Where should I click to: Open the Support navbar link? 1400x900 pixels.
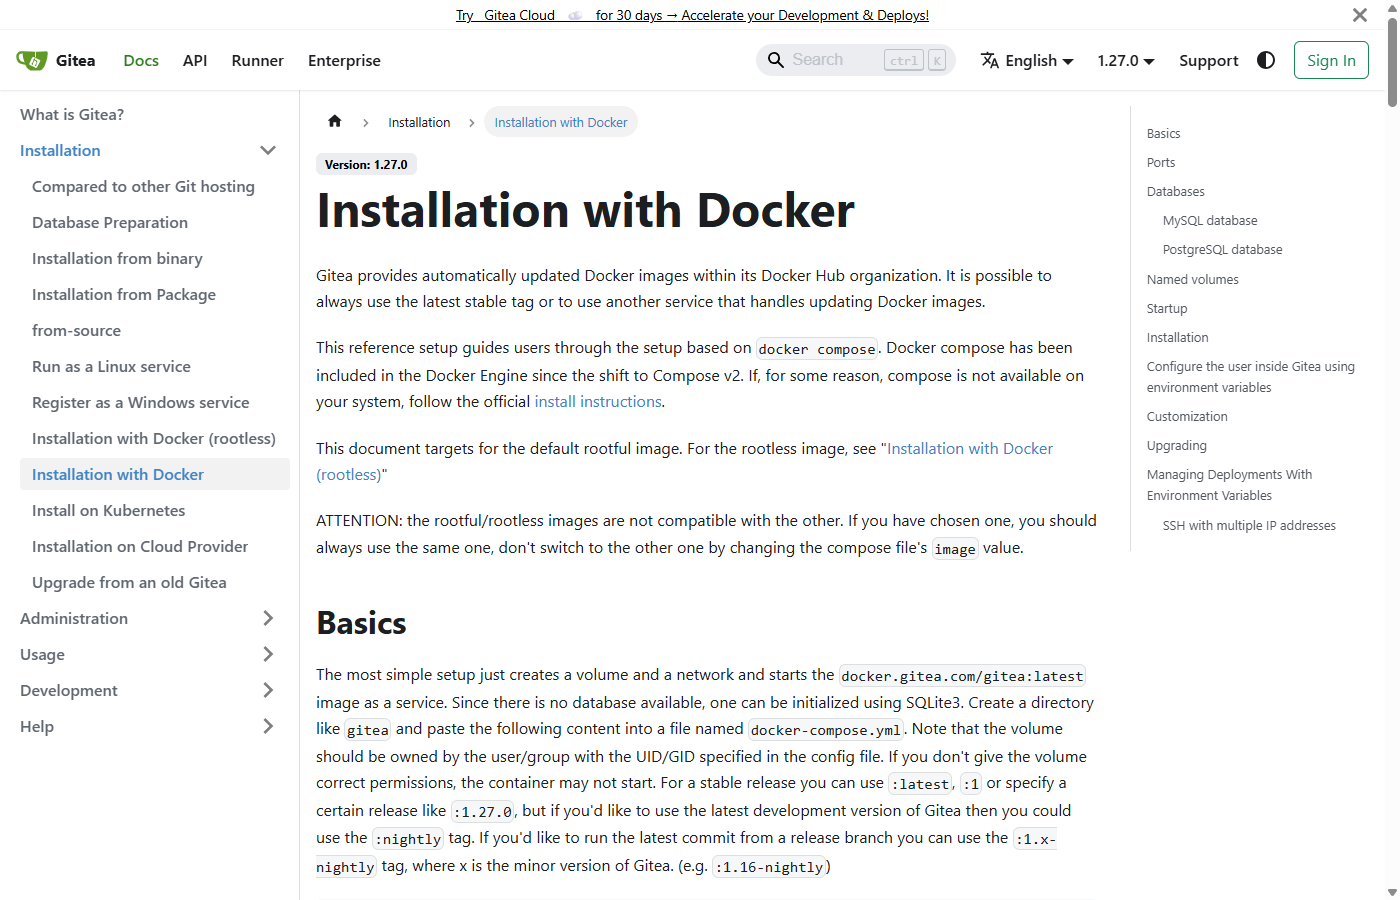tap(1208, 60)
